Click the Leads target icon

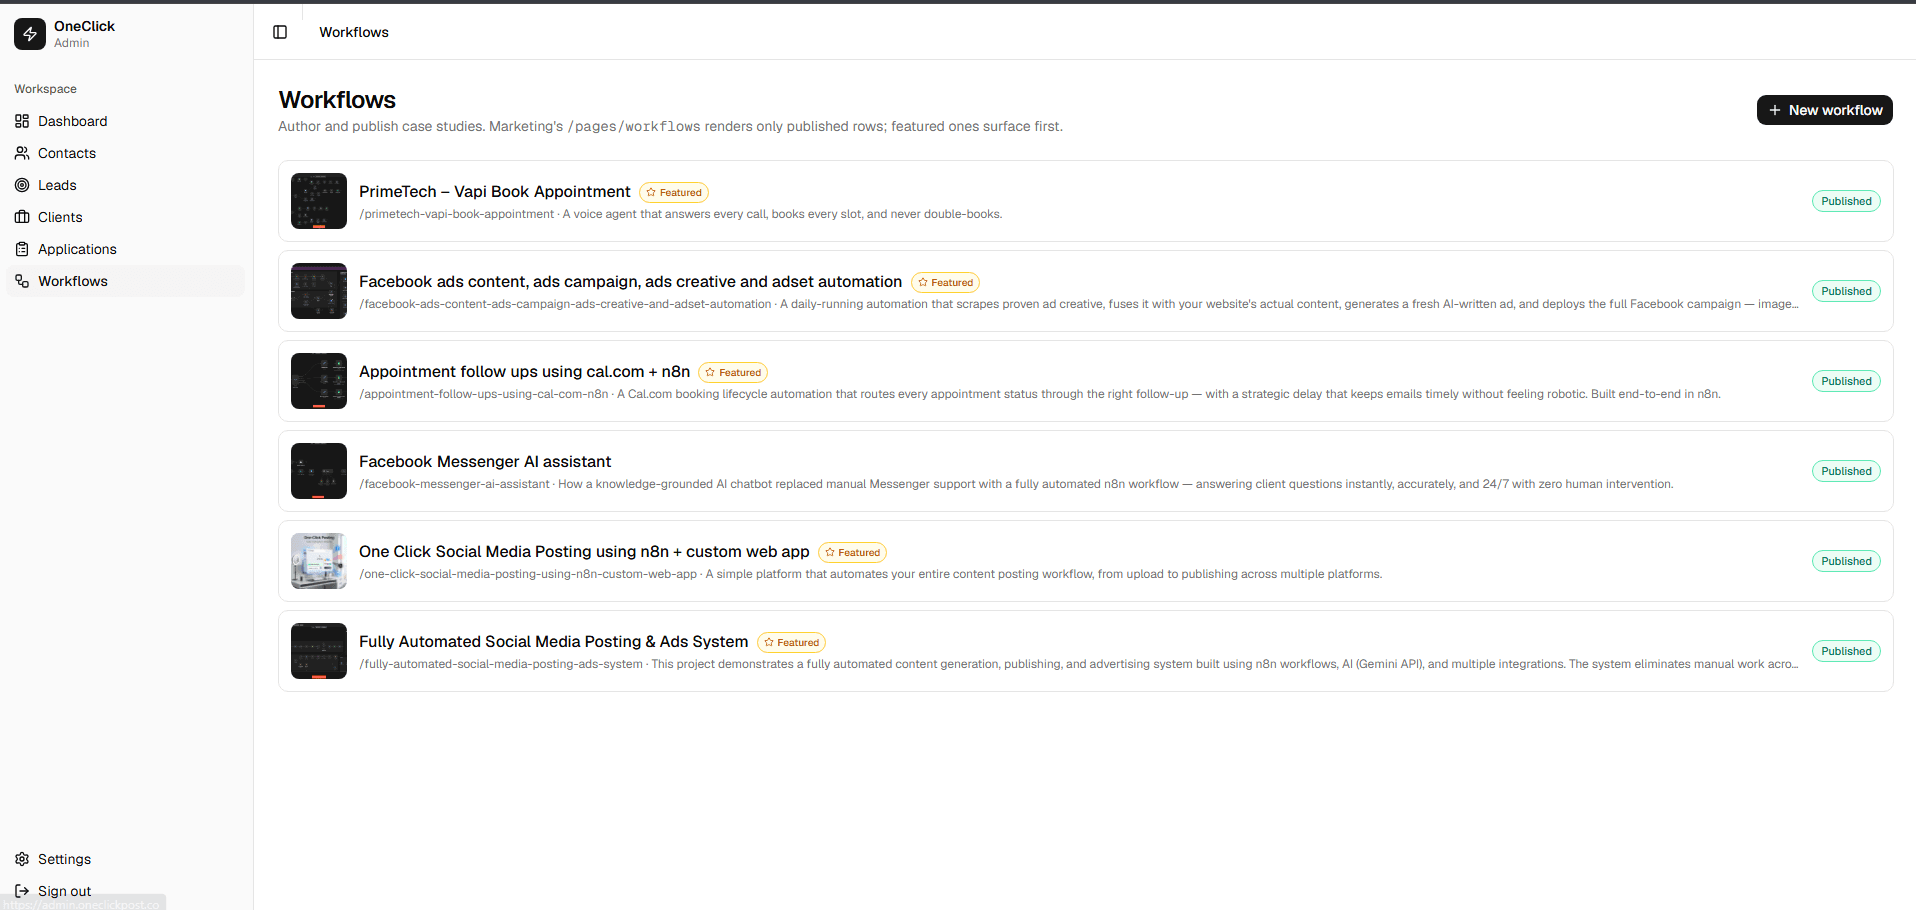[x=22, y=185]
